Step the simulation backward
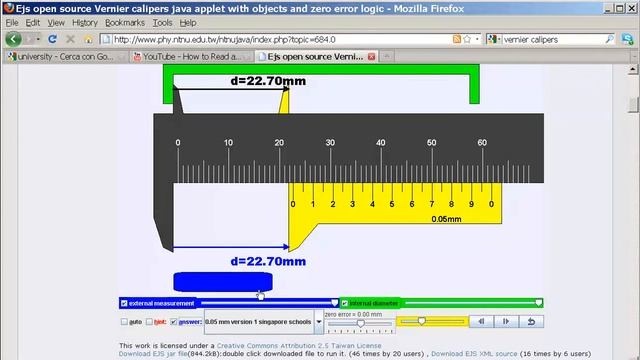 (481, 322)
